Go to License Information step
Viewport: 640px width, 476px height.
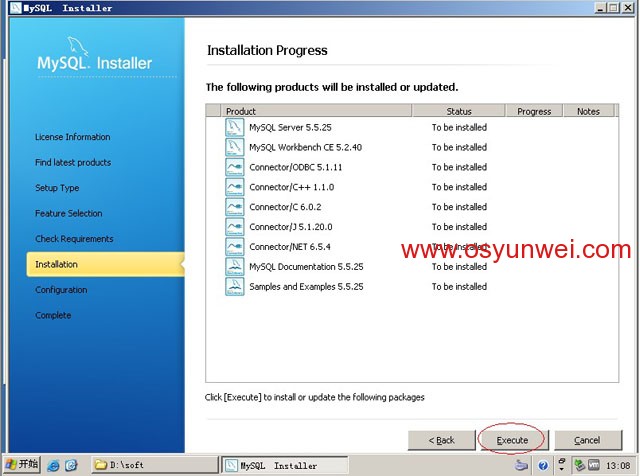[73, 137]
